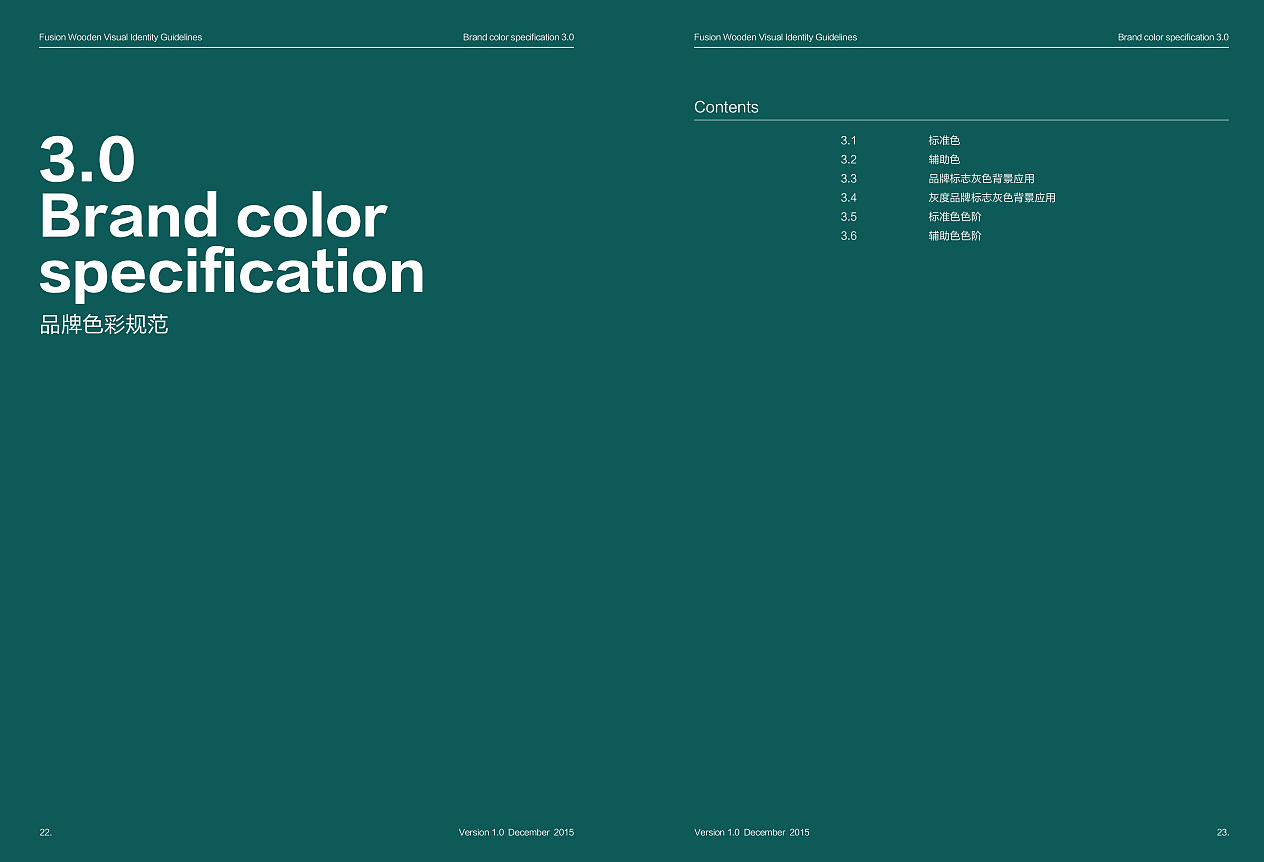Click left page 'Brand color specification 3.0' header
The width and height of the screenshot is (1264, 862).
518,37
